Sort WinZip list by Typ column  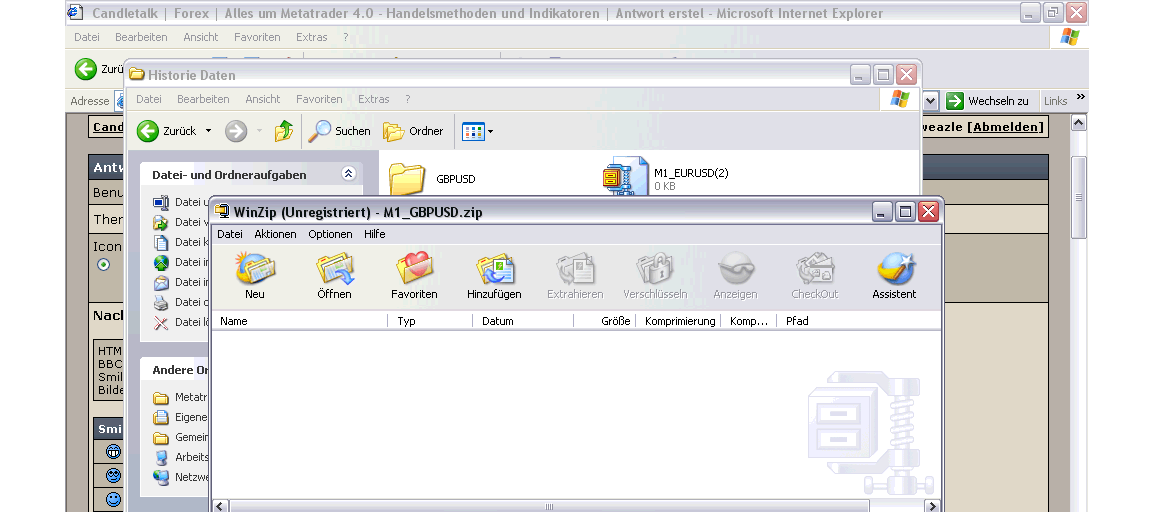click(430, 321)
